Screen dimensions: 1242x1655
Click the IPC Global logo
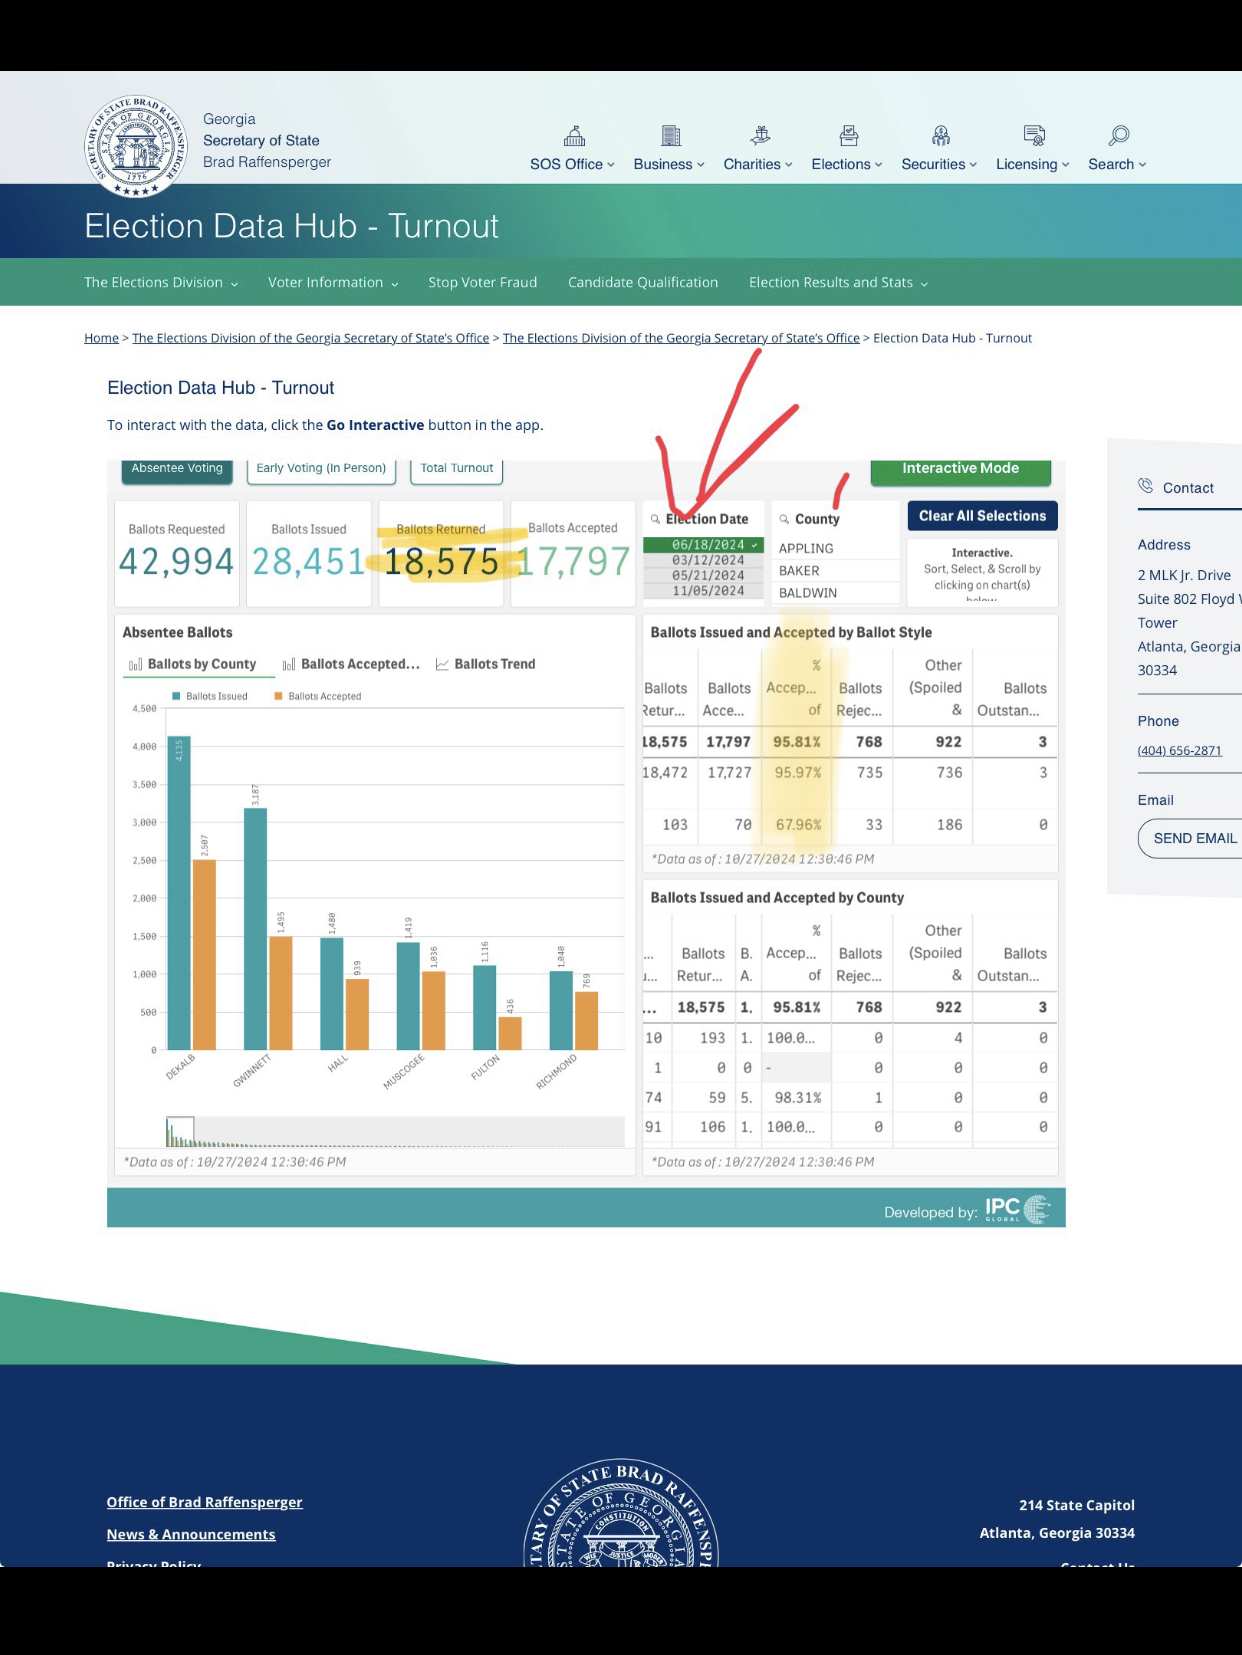[1018, 1210]
